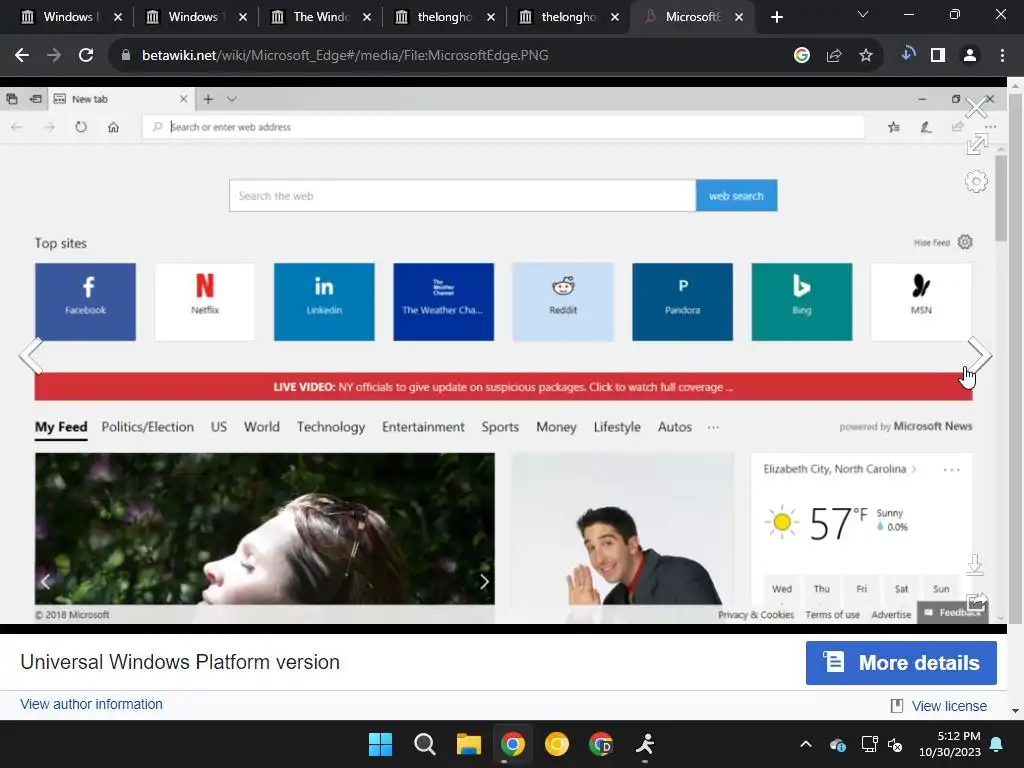Click the Bing top site tile

(802, 302)
